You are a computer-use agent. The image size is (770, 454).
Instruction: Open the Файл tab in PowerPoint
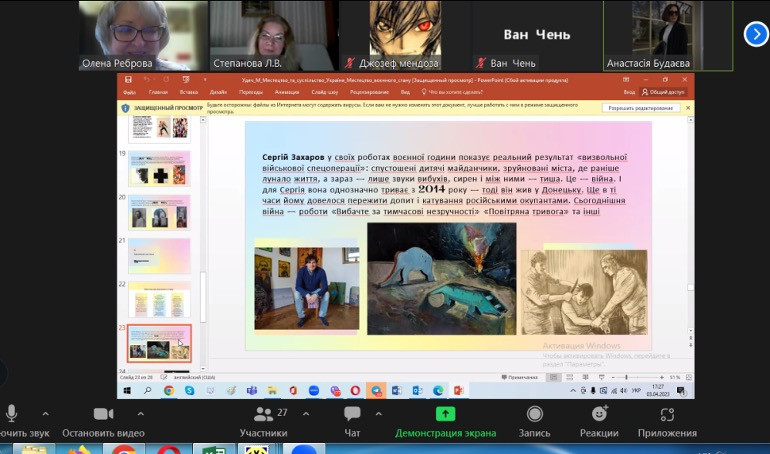click(x=131, y=91)
